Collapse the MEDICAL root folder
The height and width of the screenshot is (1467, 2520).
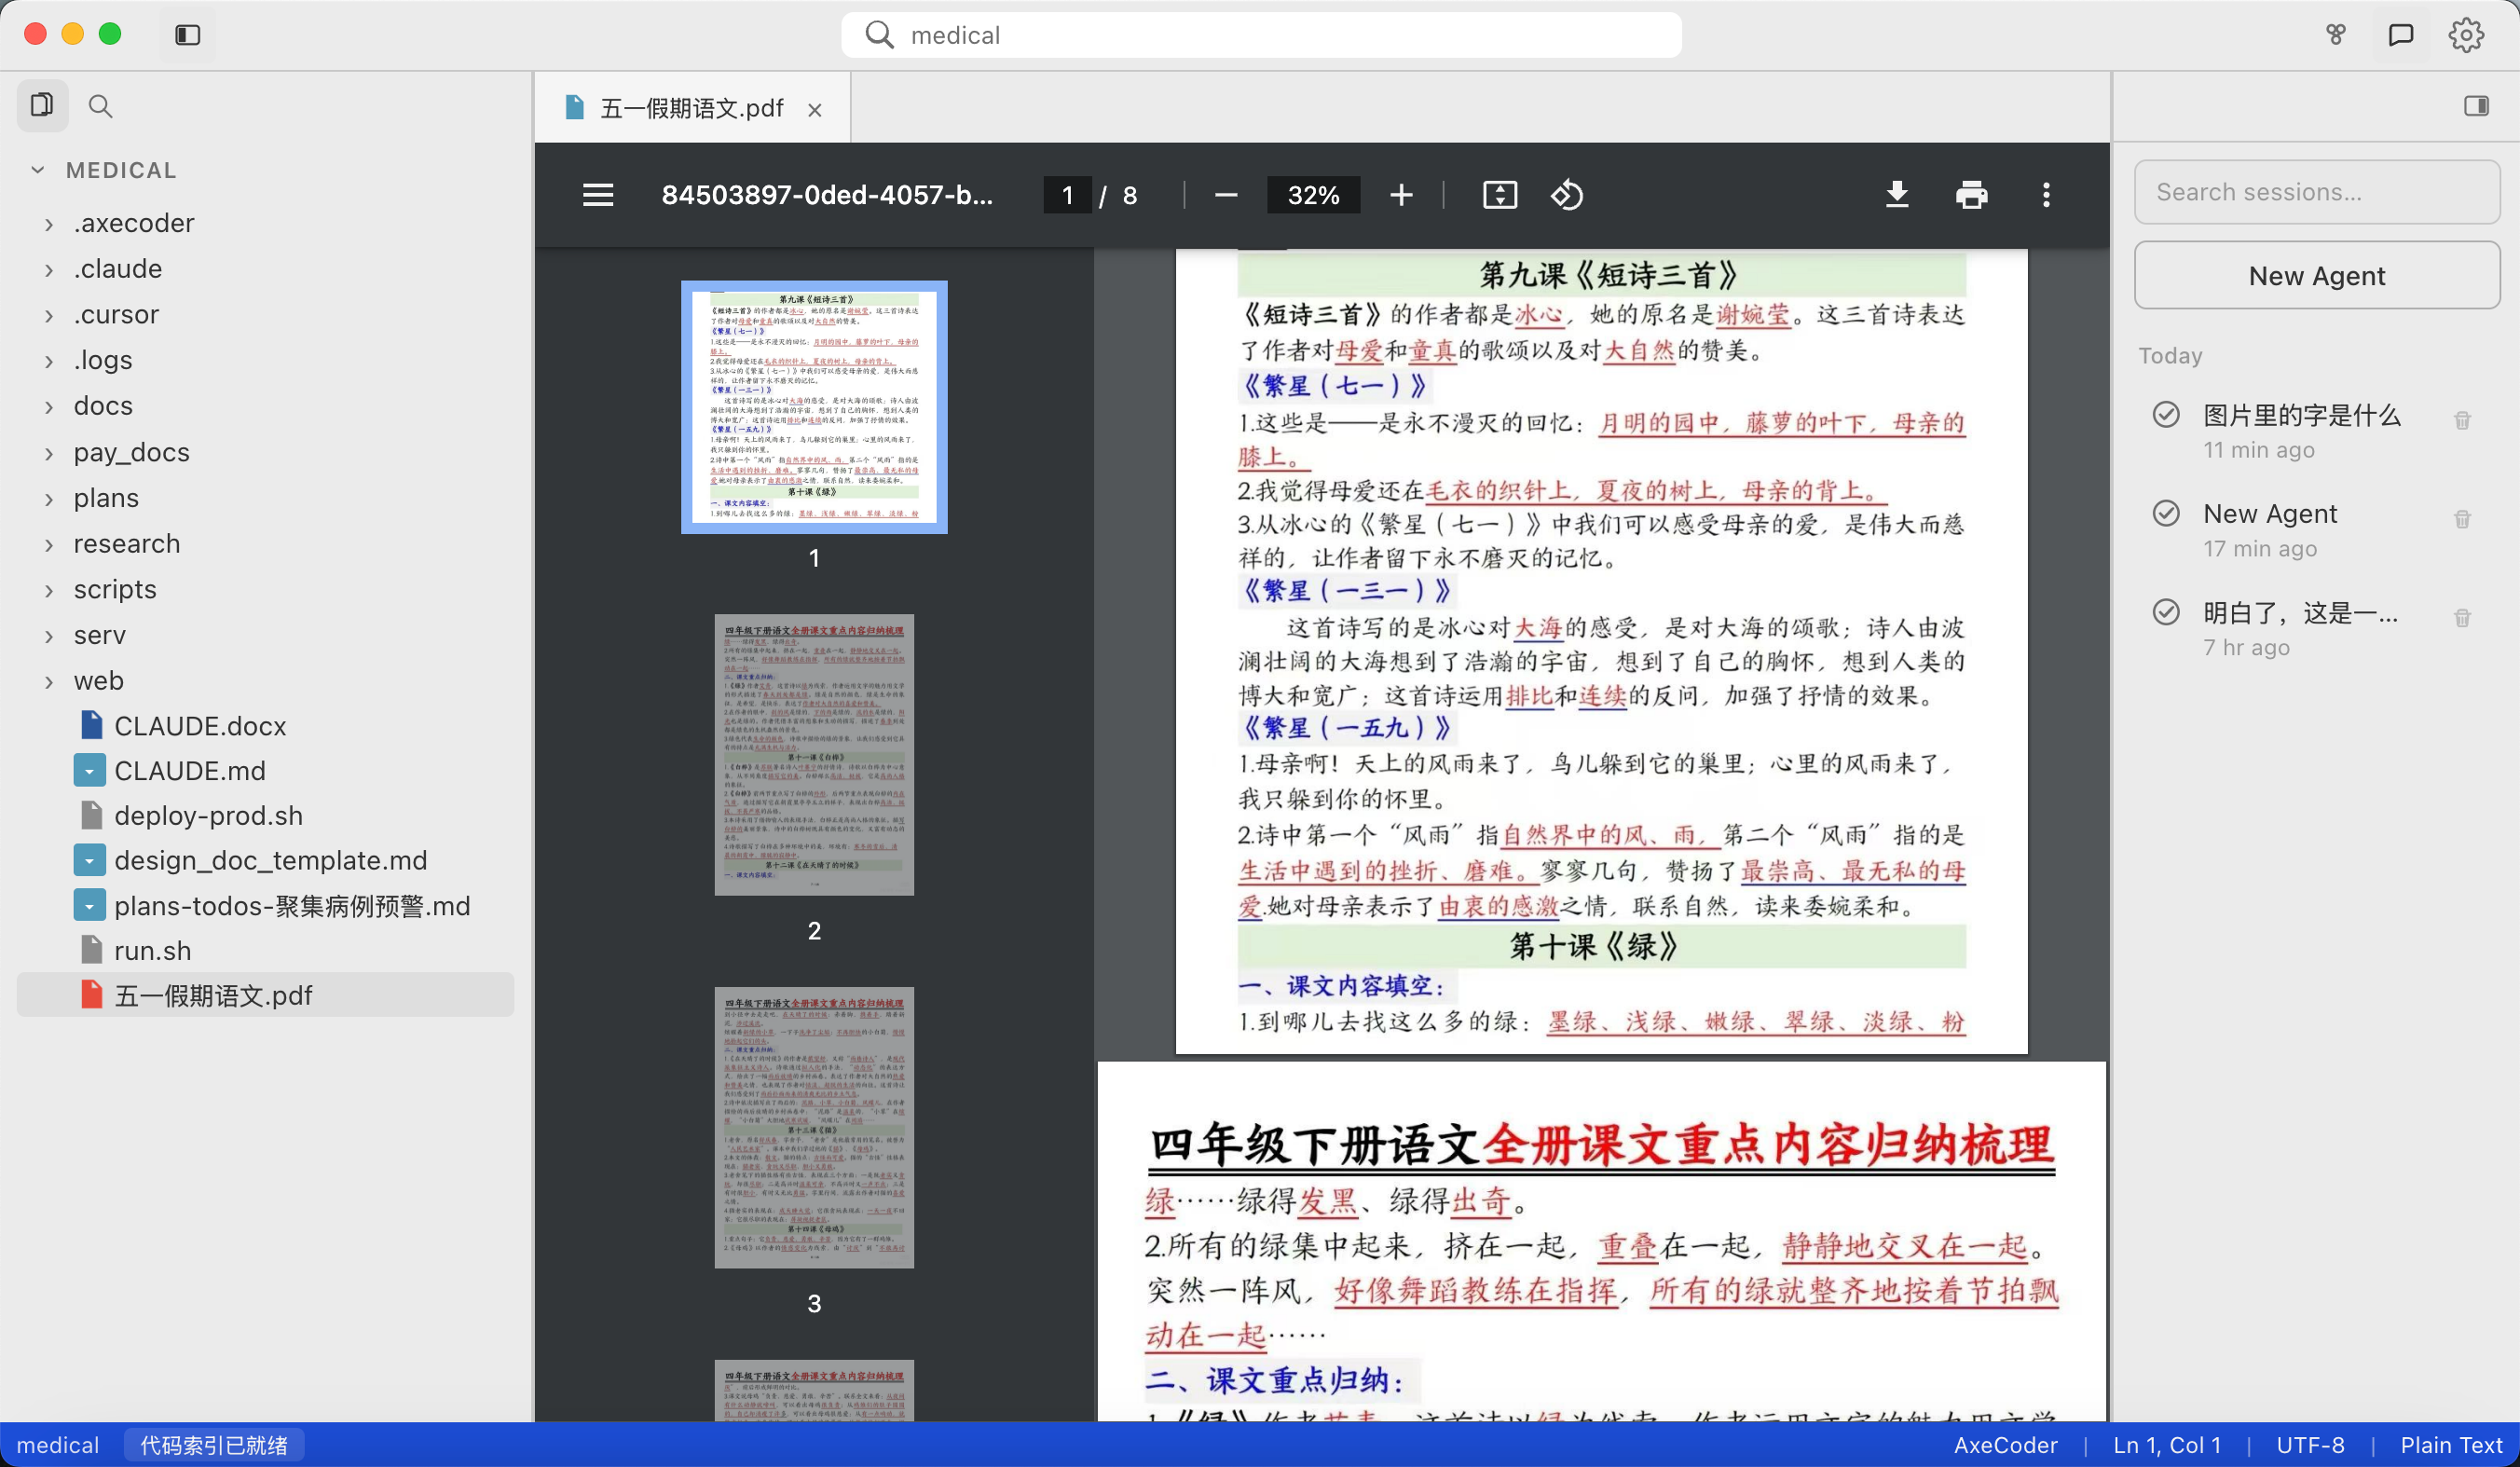point(38,170)
